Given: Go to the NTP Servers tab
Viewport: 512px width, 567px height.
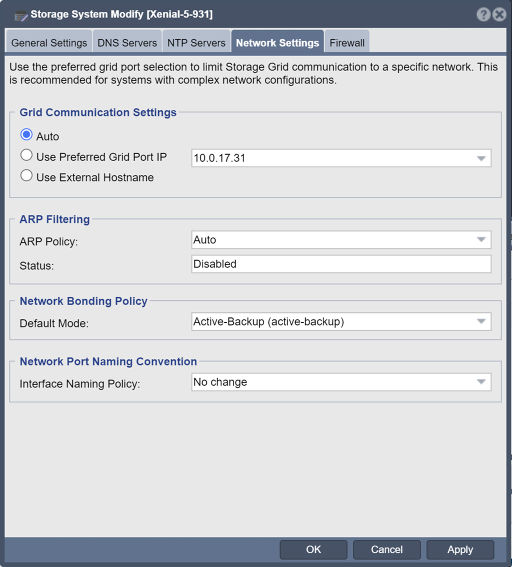Looking at the screenshot, I should (196, 43).
